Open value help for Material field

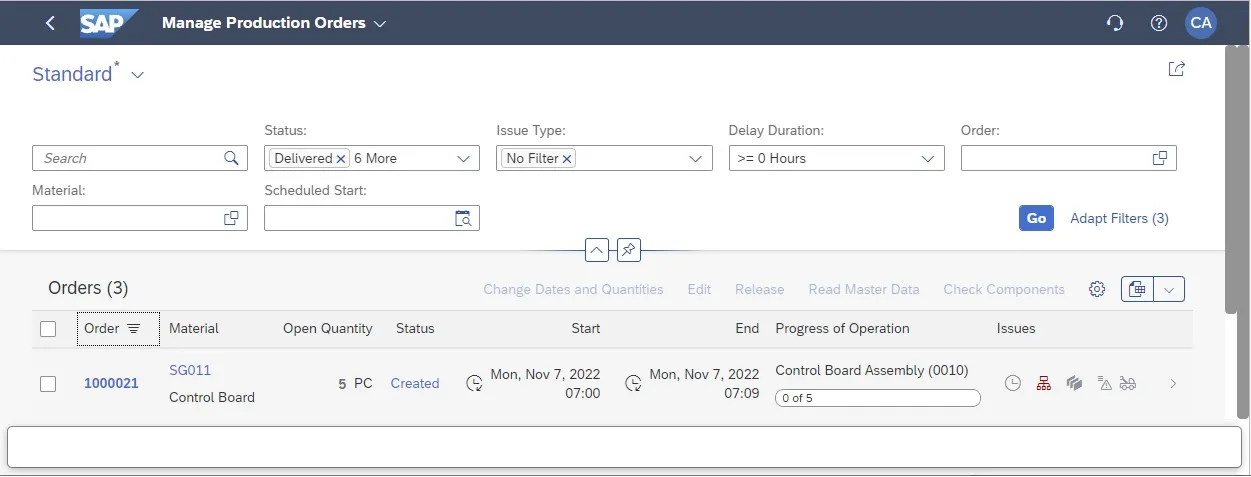[x=231, y=218]
